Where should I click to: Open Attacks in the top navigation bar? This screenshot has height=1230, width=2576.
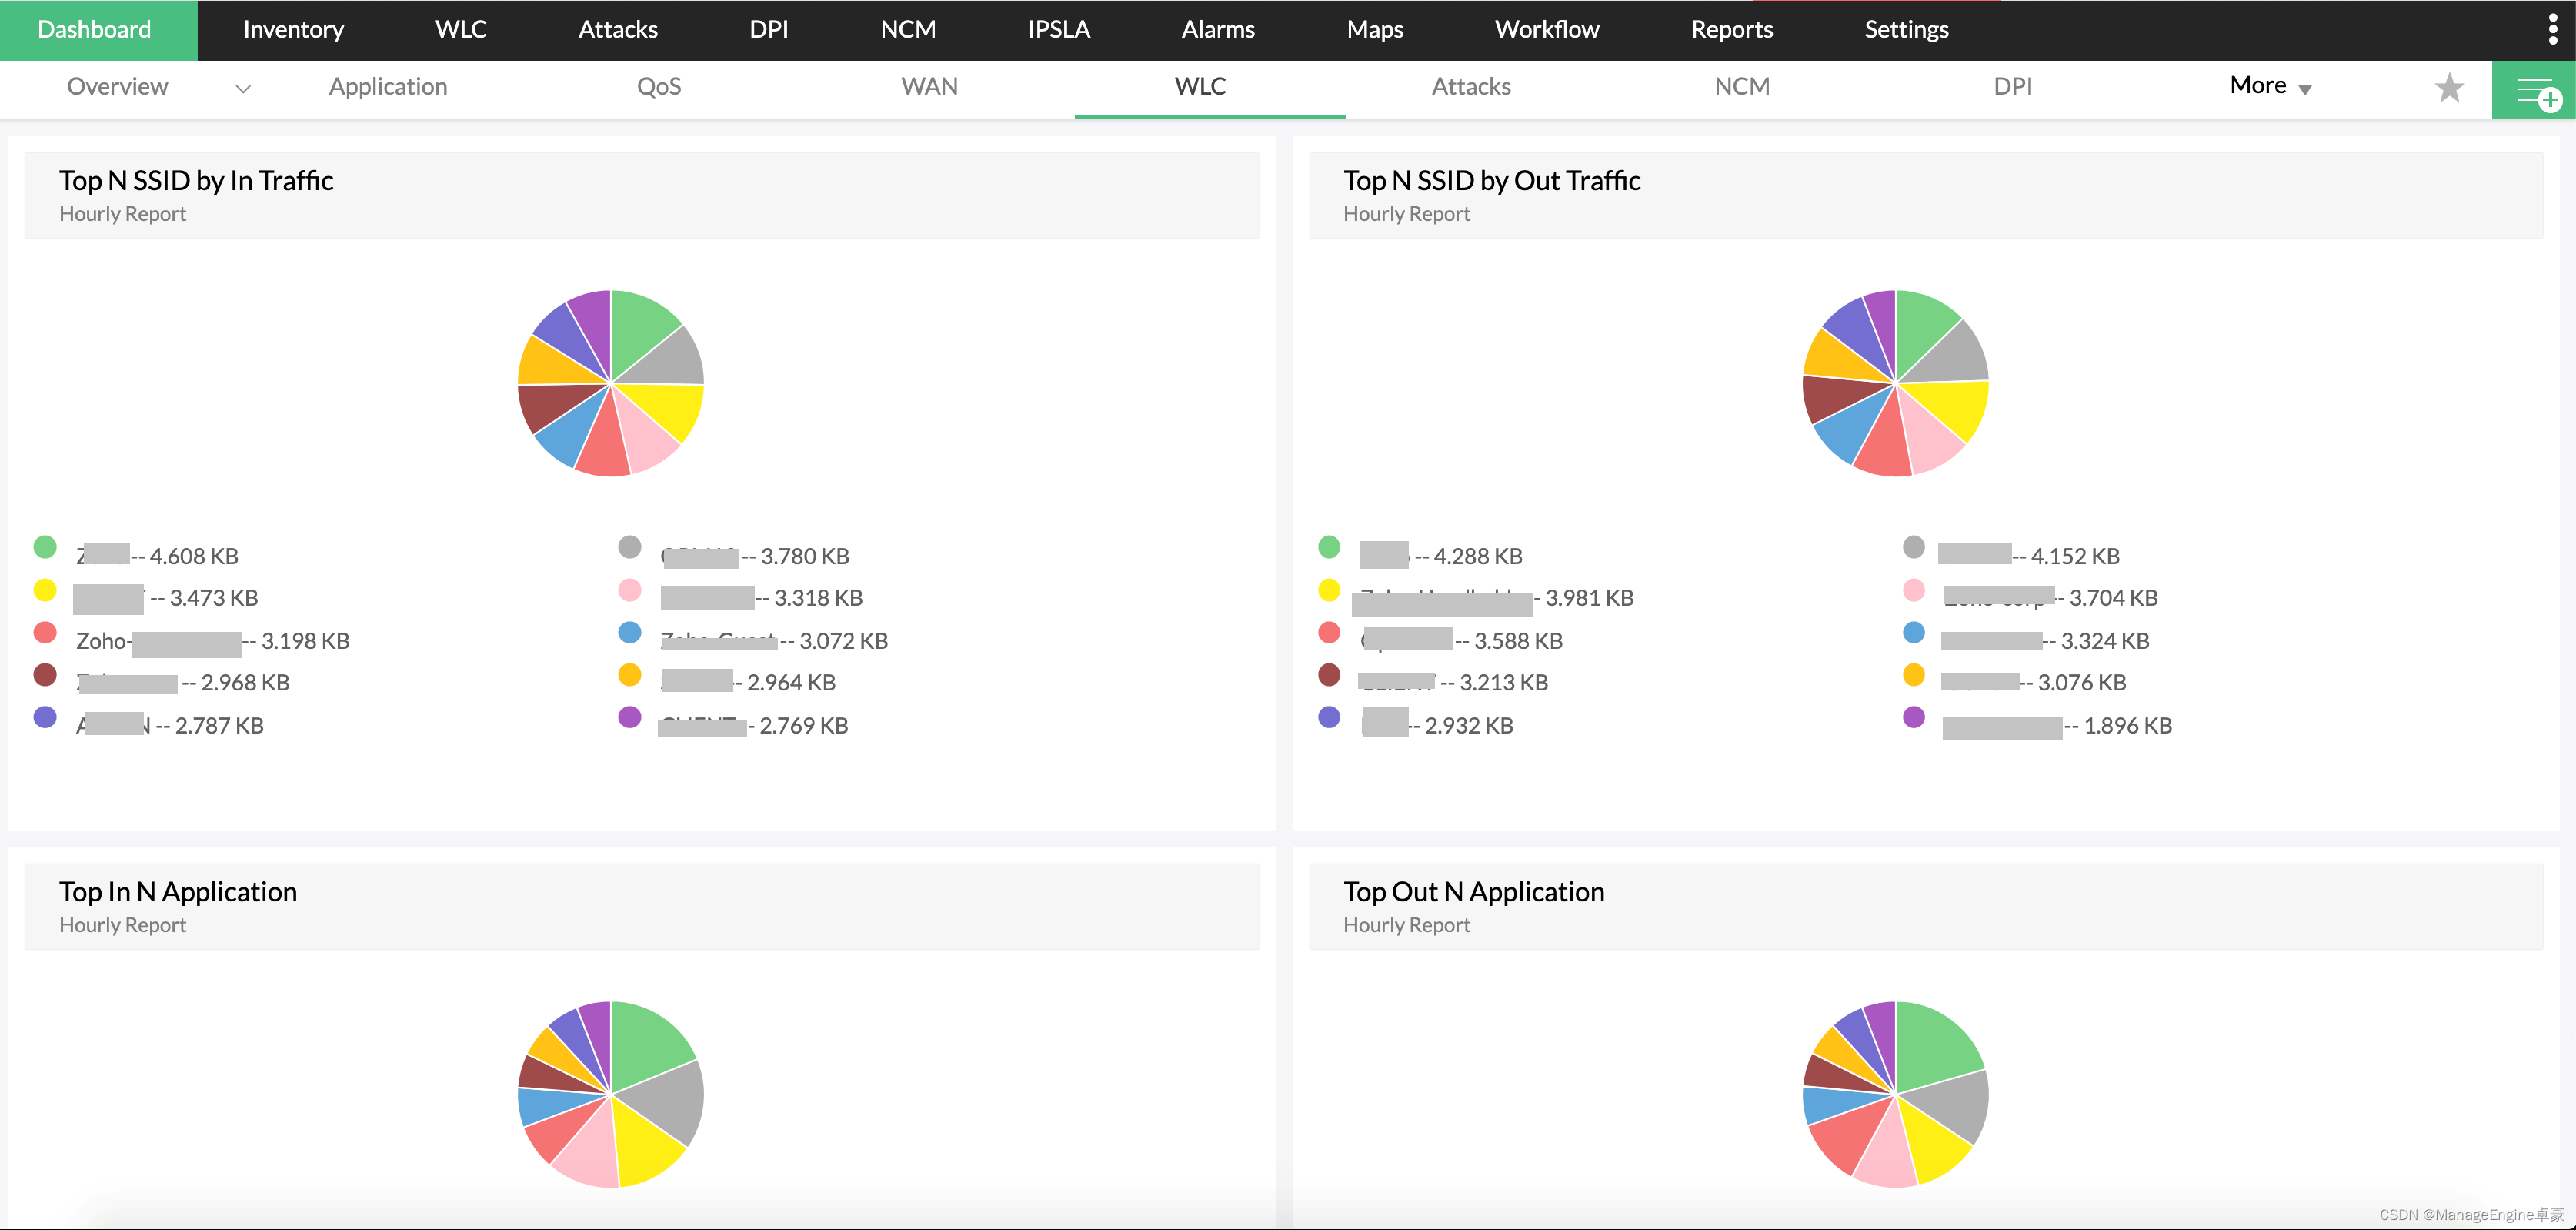pos(618,30)
